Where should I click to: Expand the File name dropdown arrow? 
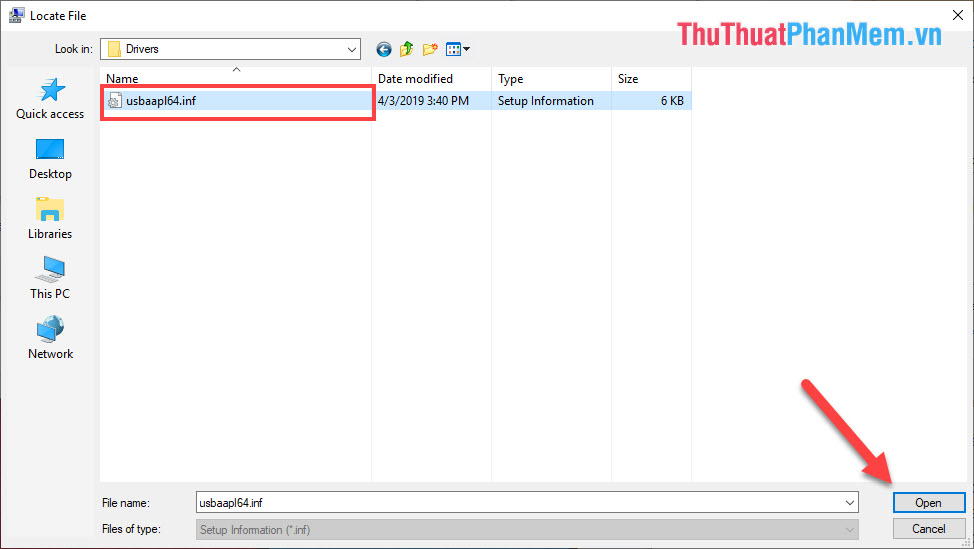[850, 503]
